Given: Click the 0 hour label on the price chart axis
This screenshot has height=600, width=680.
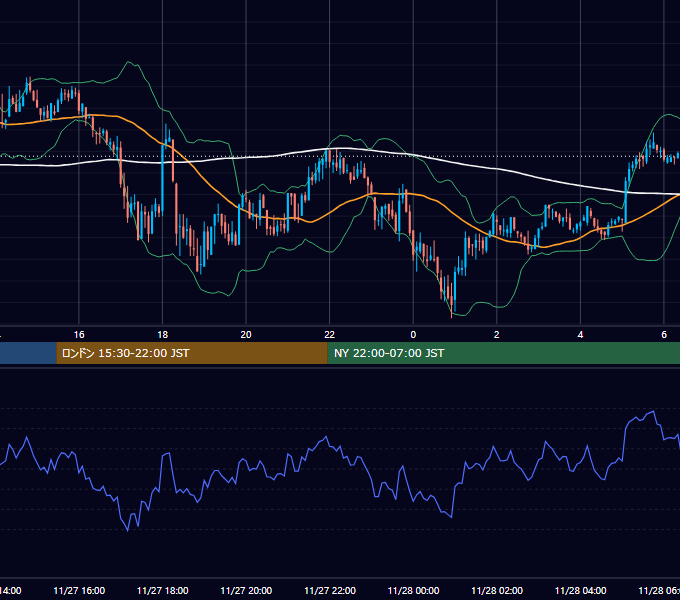Looking at the screenshot, I should pos(413,335).
